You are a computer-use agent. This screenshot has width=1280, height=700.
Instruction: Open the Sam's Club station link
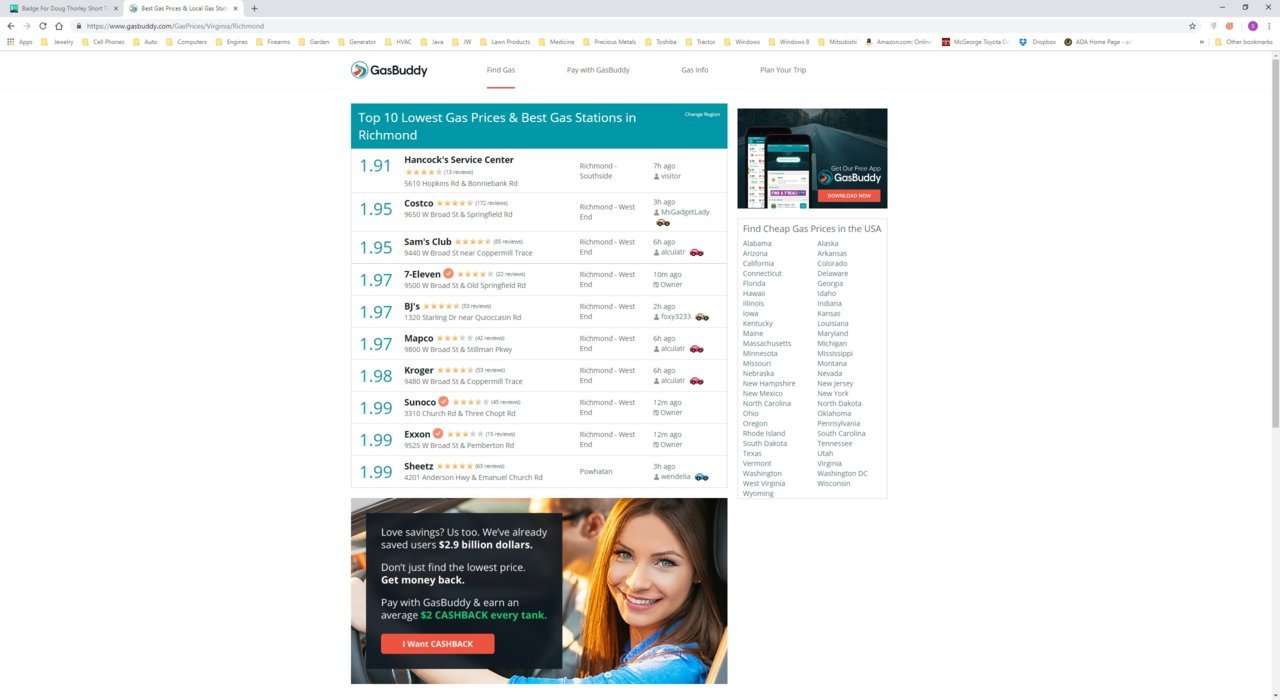point(428,242)
